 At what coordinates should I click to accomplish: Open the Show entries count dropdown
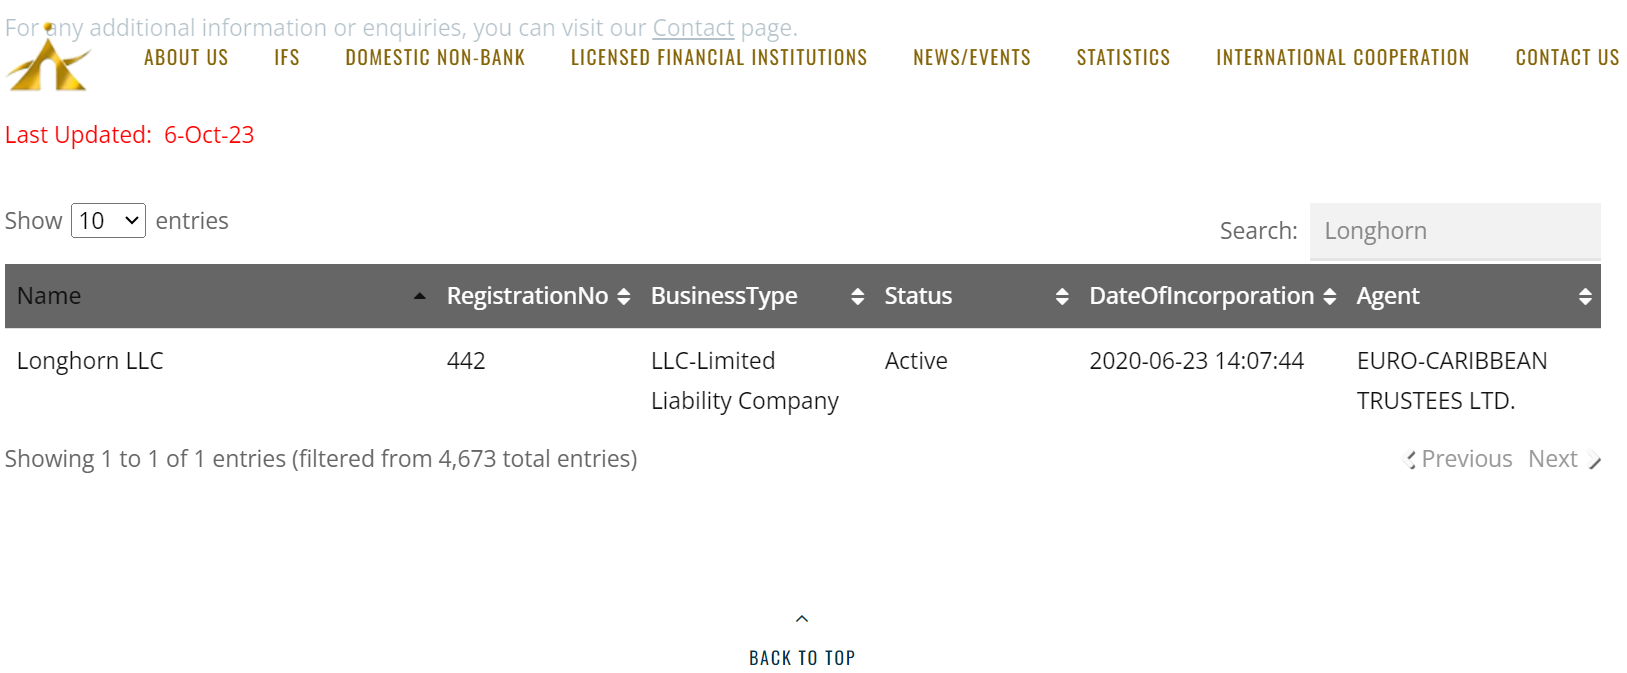click(x=108, y=221)
